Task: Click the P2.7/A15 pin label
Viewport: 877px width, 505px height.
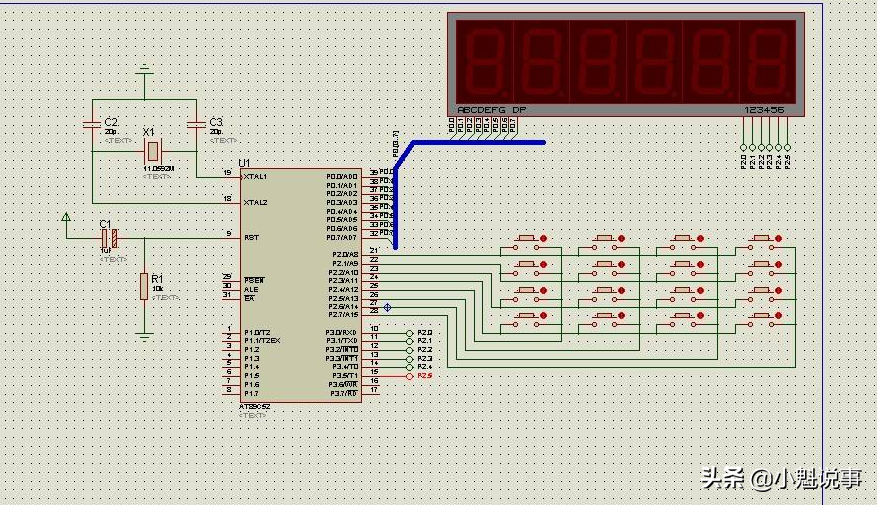Action: (343, 315)
